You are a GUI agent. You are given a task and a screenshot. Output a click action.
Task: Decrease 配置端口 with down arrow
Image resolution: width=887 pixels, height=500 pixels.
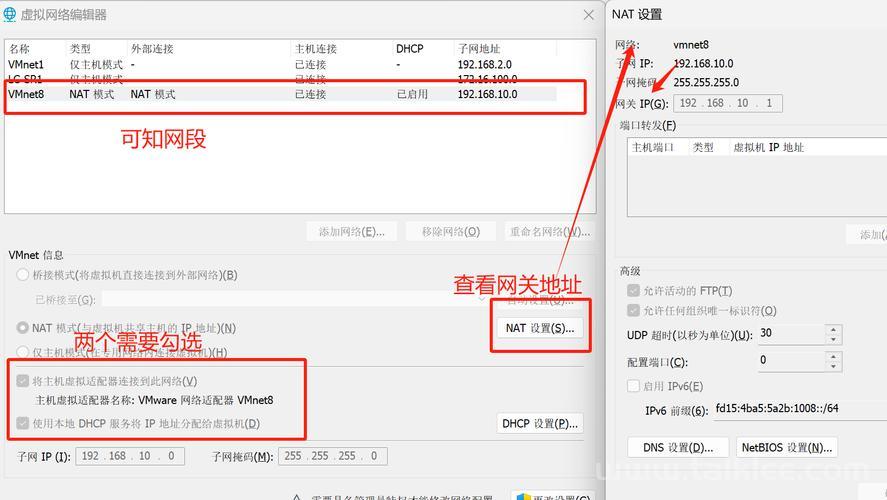click(833, 366)
